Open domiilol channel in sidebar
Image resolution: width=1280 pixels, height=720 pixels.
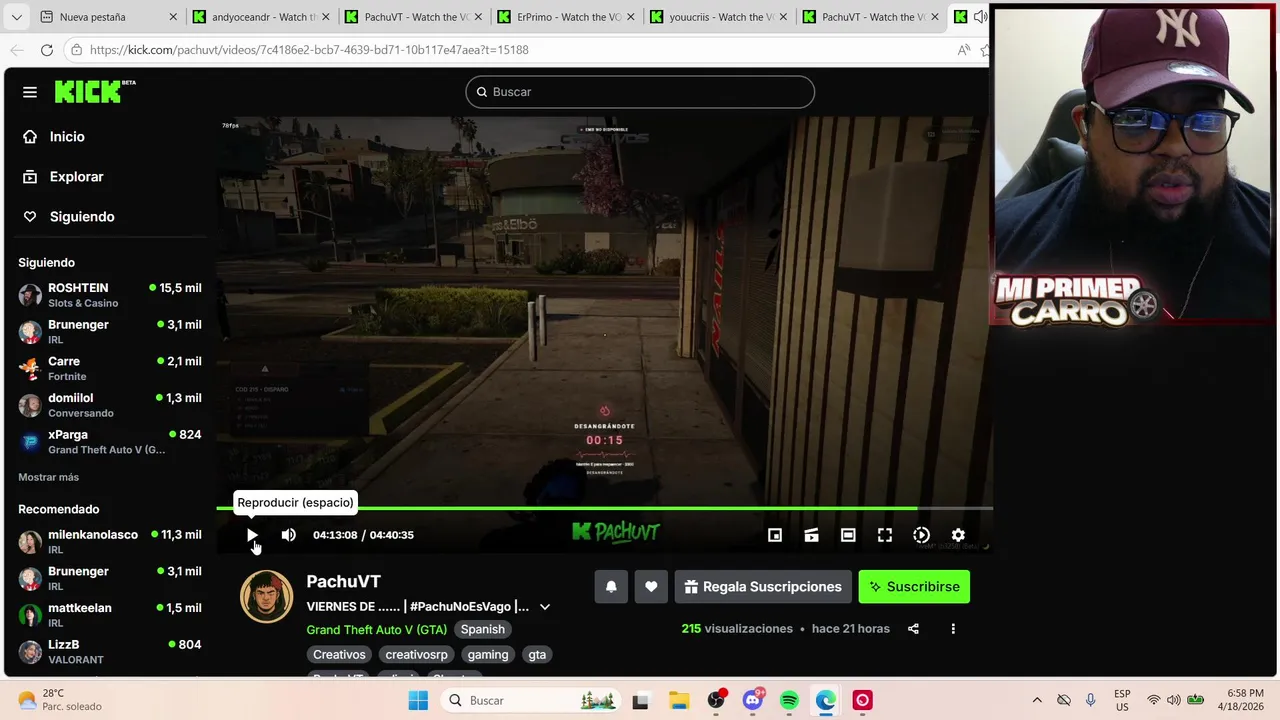[109, 405]
